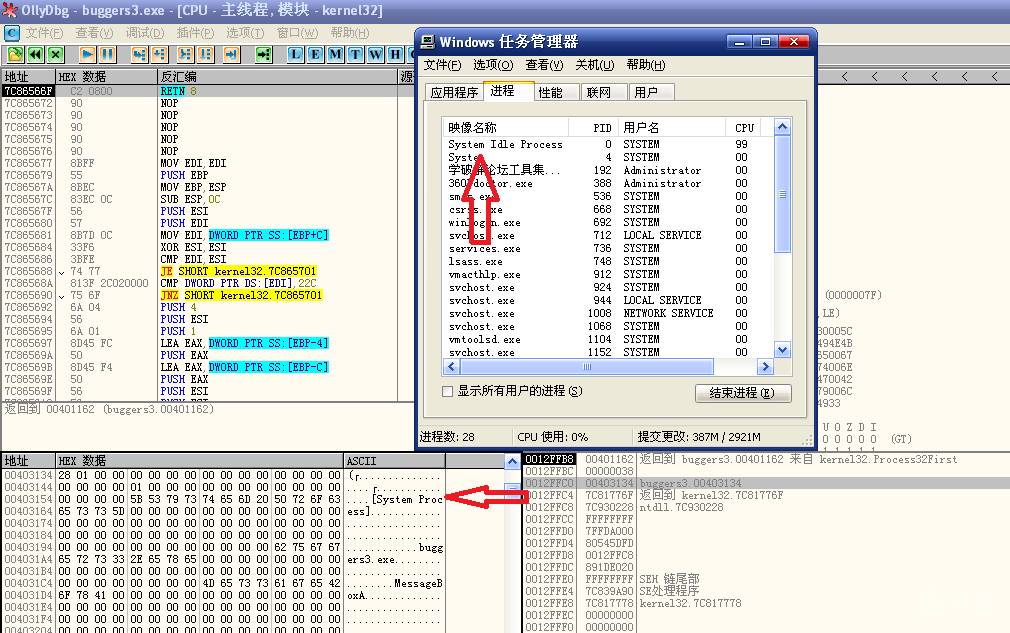Select the RETN 8 disassembly line
The image size is (1010, 633).
coord(209,91)
